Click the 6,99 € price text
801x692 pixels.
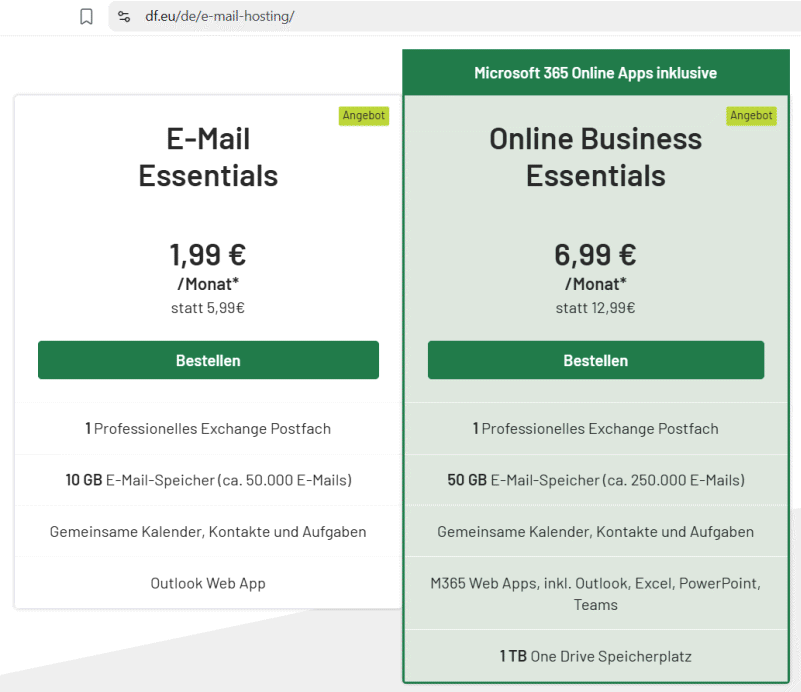(596, 254)
